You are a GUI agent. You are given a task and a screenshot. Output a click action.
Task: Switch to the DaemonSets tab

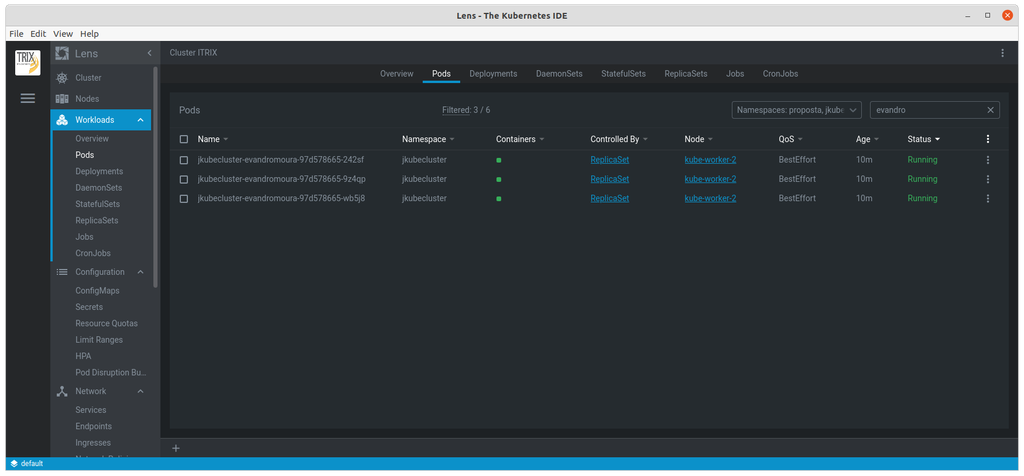[x=559, y=74]
